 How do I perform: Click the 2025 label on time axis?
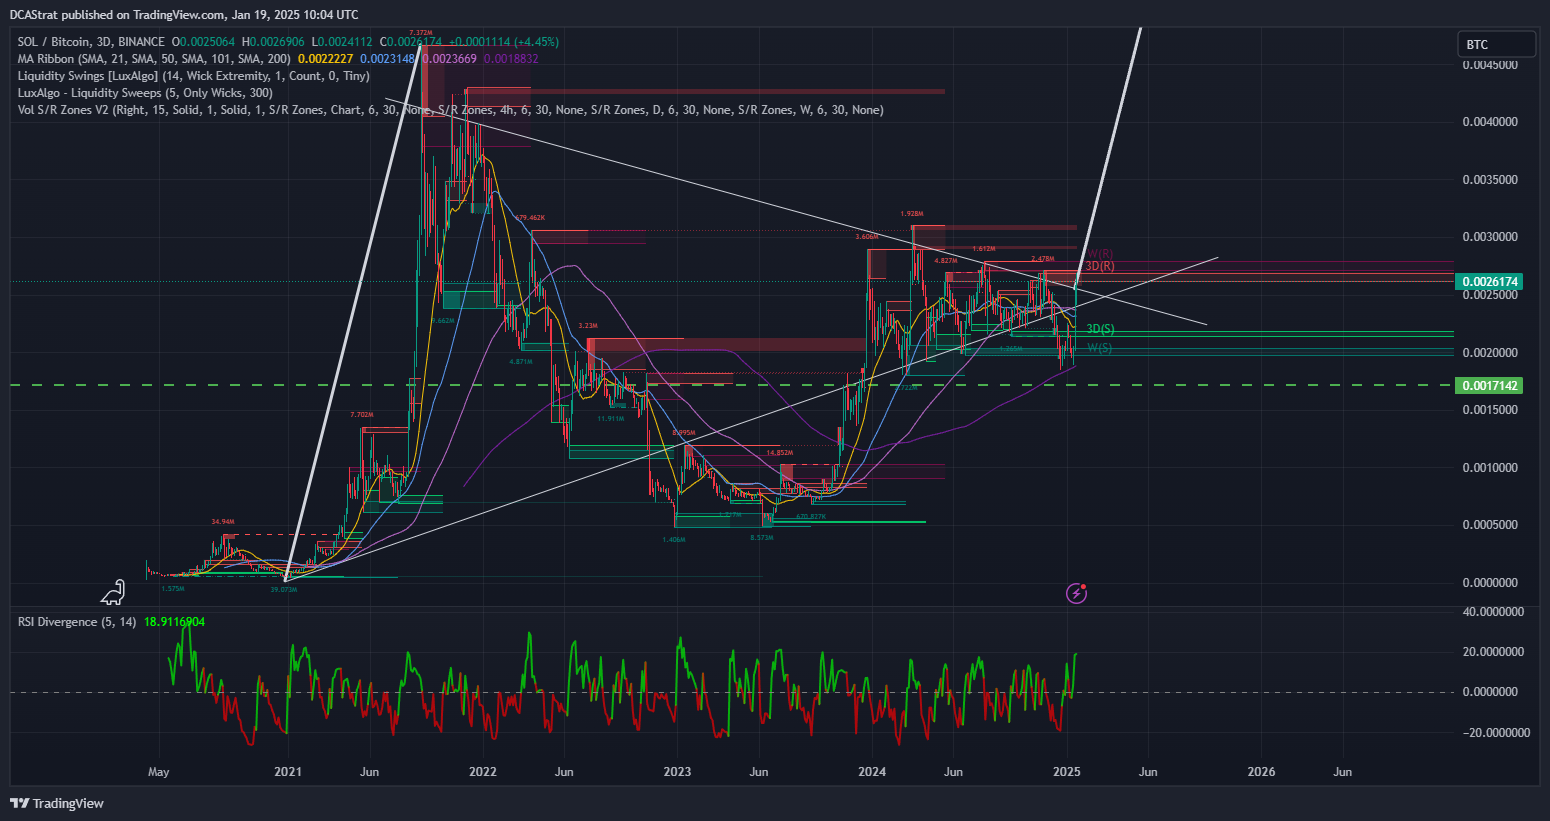click(1067, 772)
